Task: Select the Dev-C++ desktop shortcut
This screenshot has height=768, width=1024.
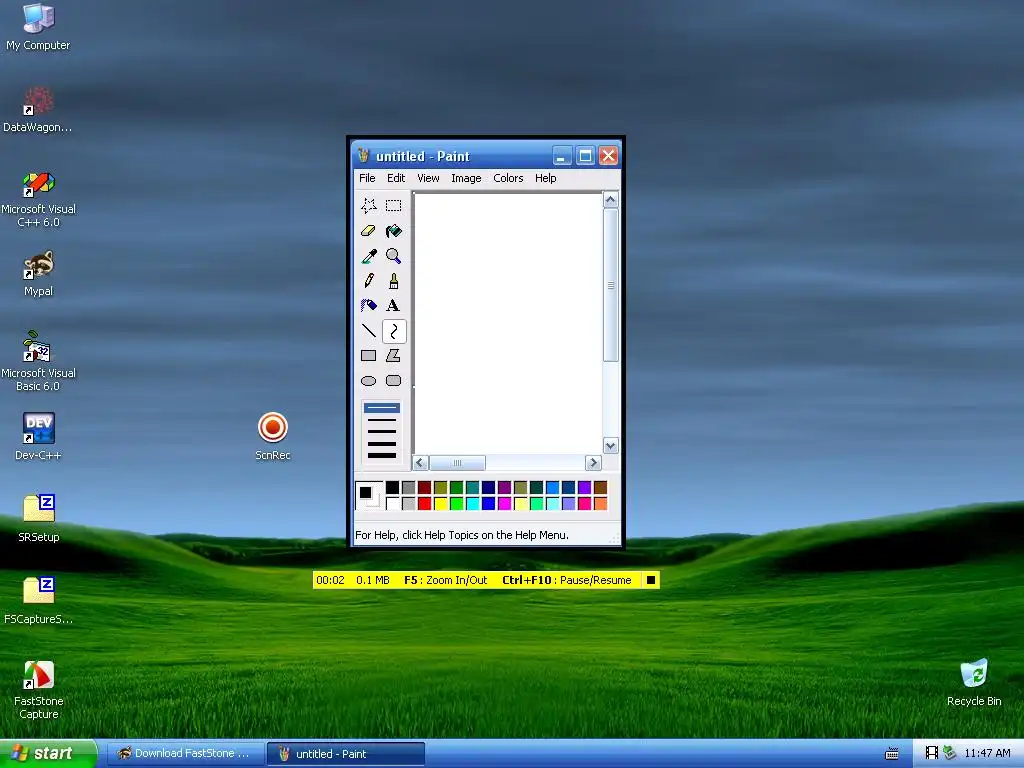Action: pyautogui.click(x=38, y=437)
